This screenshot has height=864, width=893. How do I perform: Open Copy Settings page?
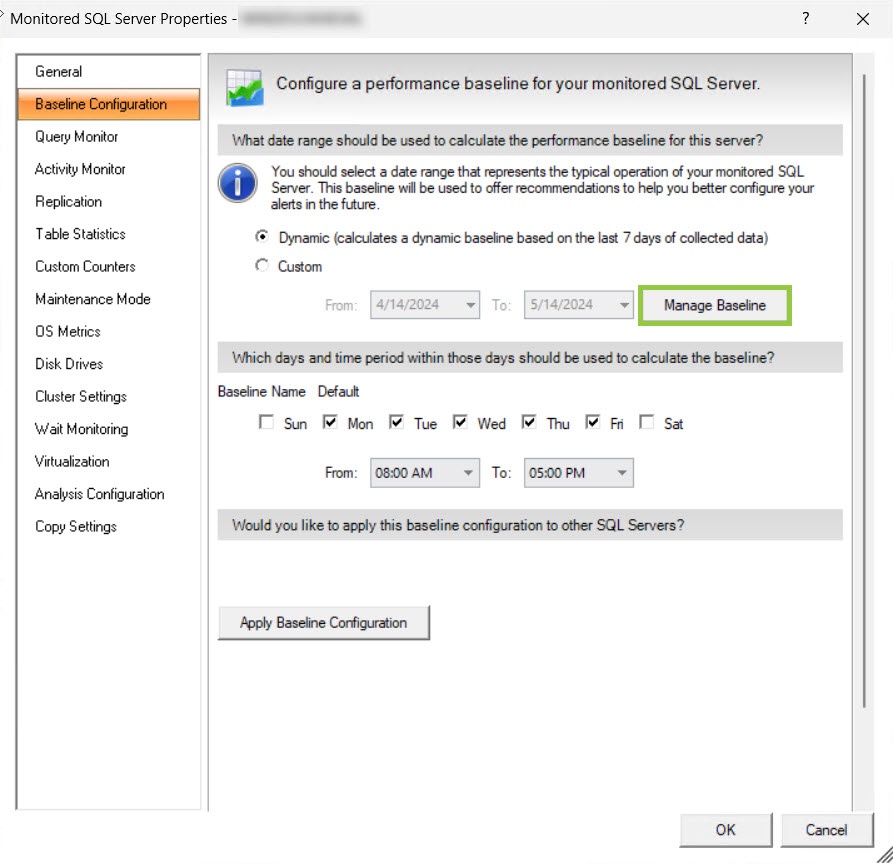[x=108, y=526]
